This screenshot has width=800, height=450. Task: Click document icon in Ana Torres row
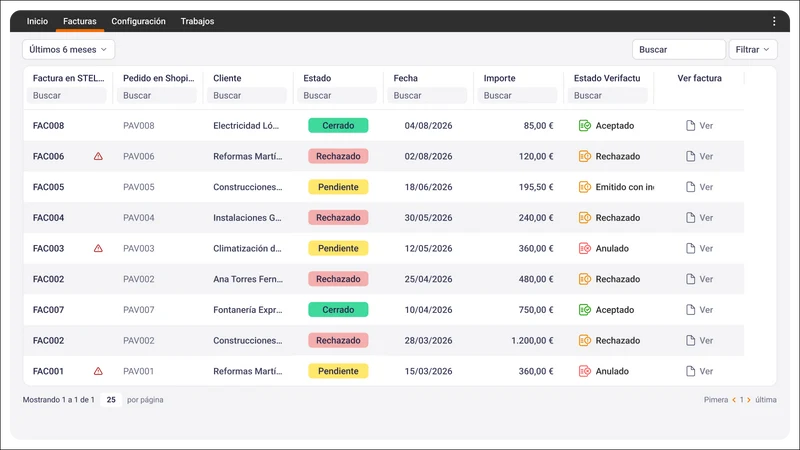(x=690, y=279)
